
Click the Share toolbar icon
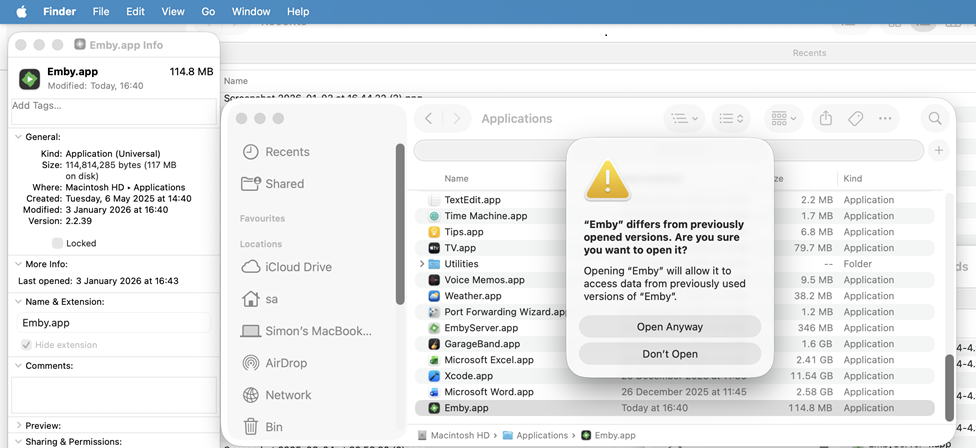[826, 118]
